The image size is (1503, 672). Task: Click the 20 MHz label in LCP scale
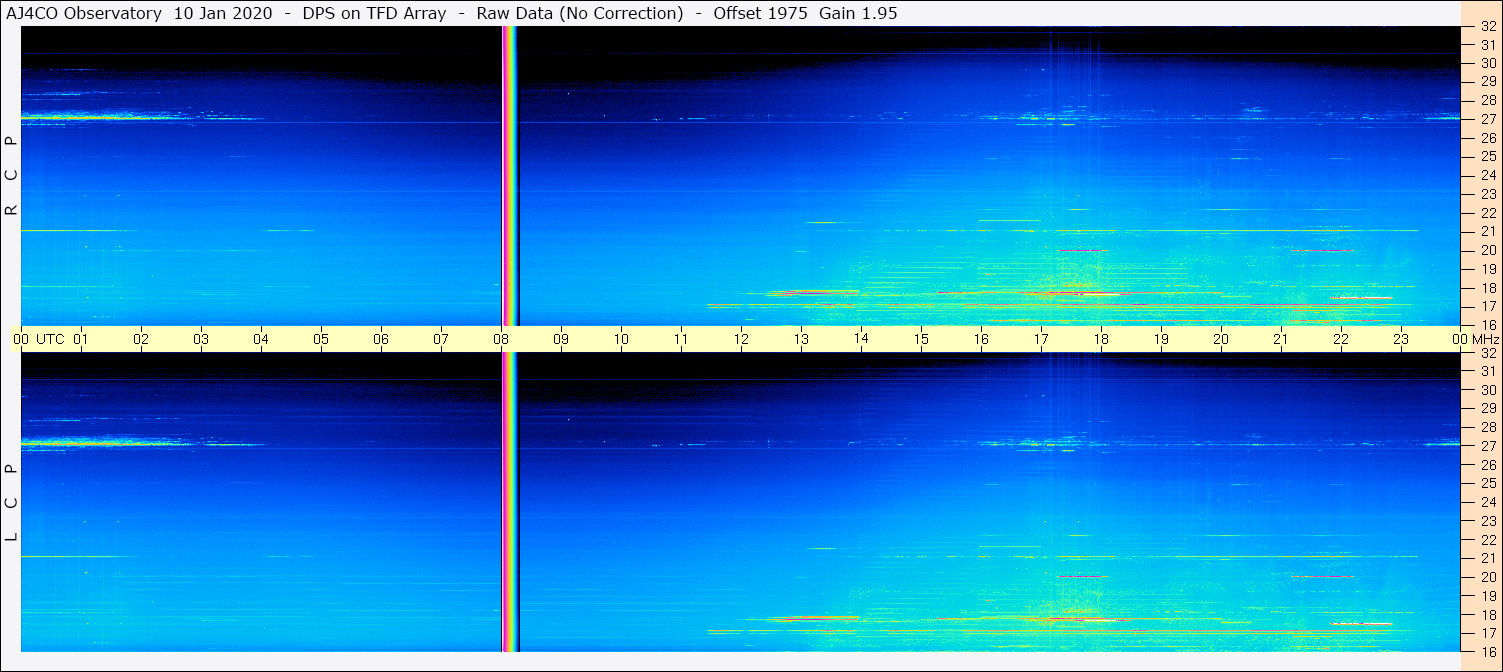tap(1488, 577)
